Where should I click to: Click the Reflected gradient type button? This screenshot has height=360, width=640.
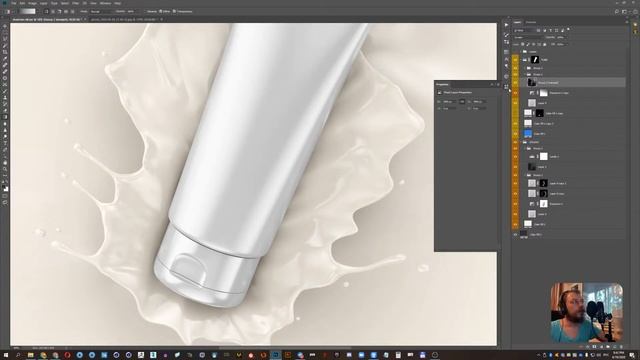(x=66, y=11)
